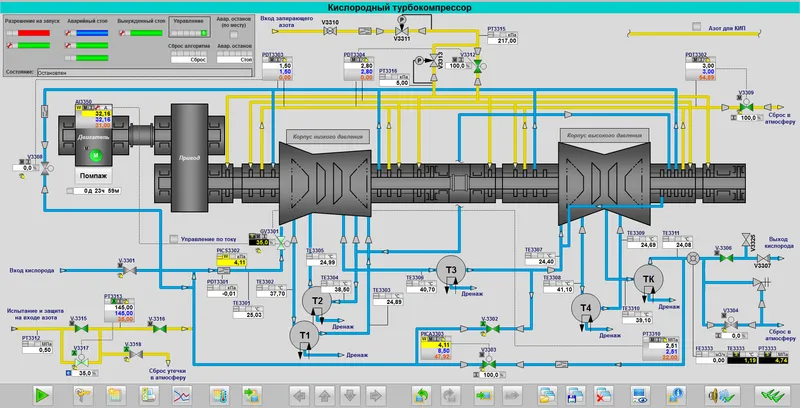Select valve V3310 on sealing nitrogen inlet
Screen dimensions: 800x408
(x=330, y=31)
